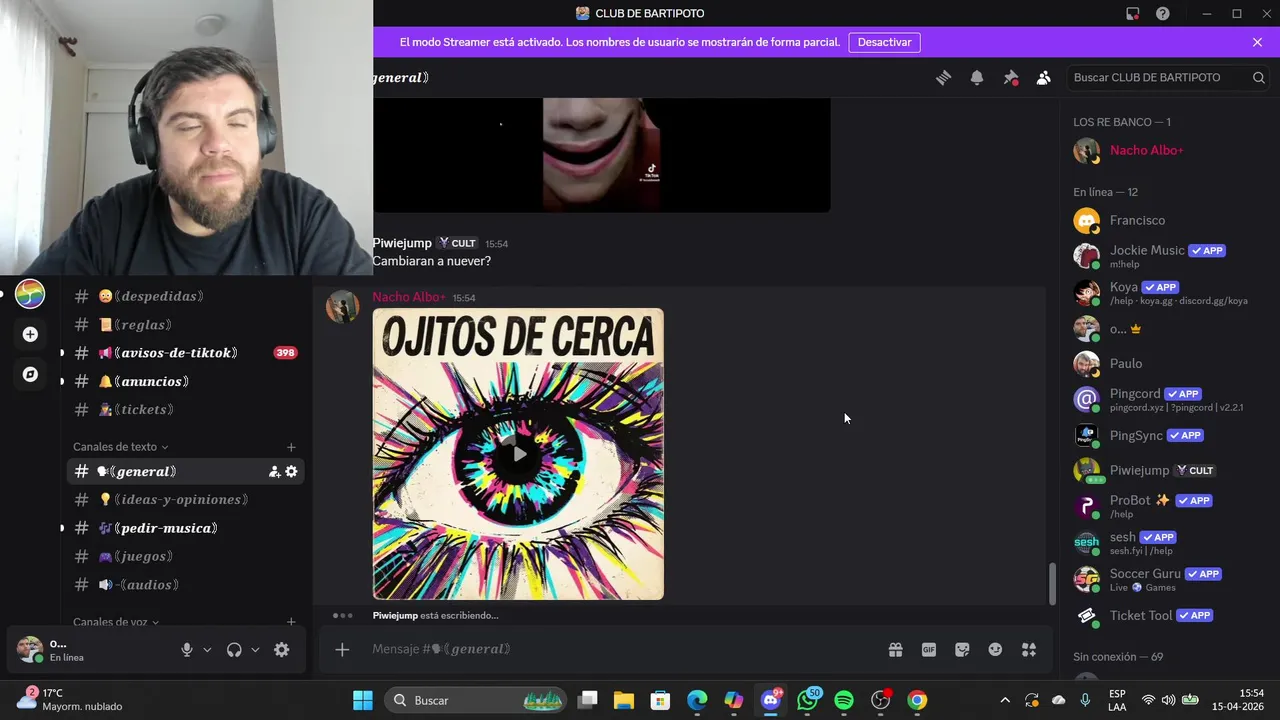Open the GIF picker
Image resolution: width=1280 pixels, height=720 pixels.
[x=929, y=650]
